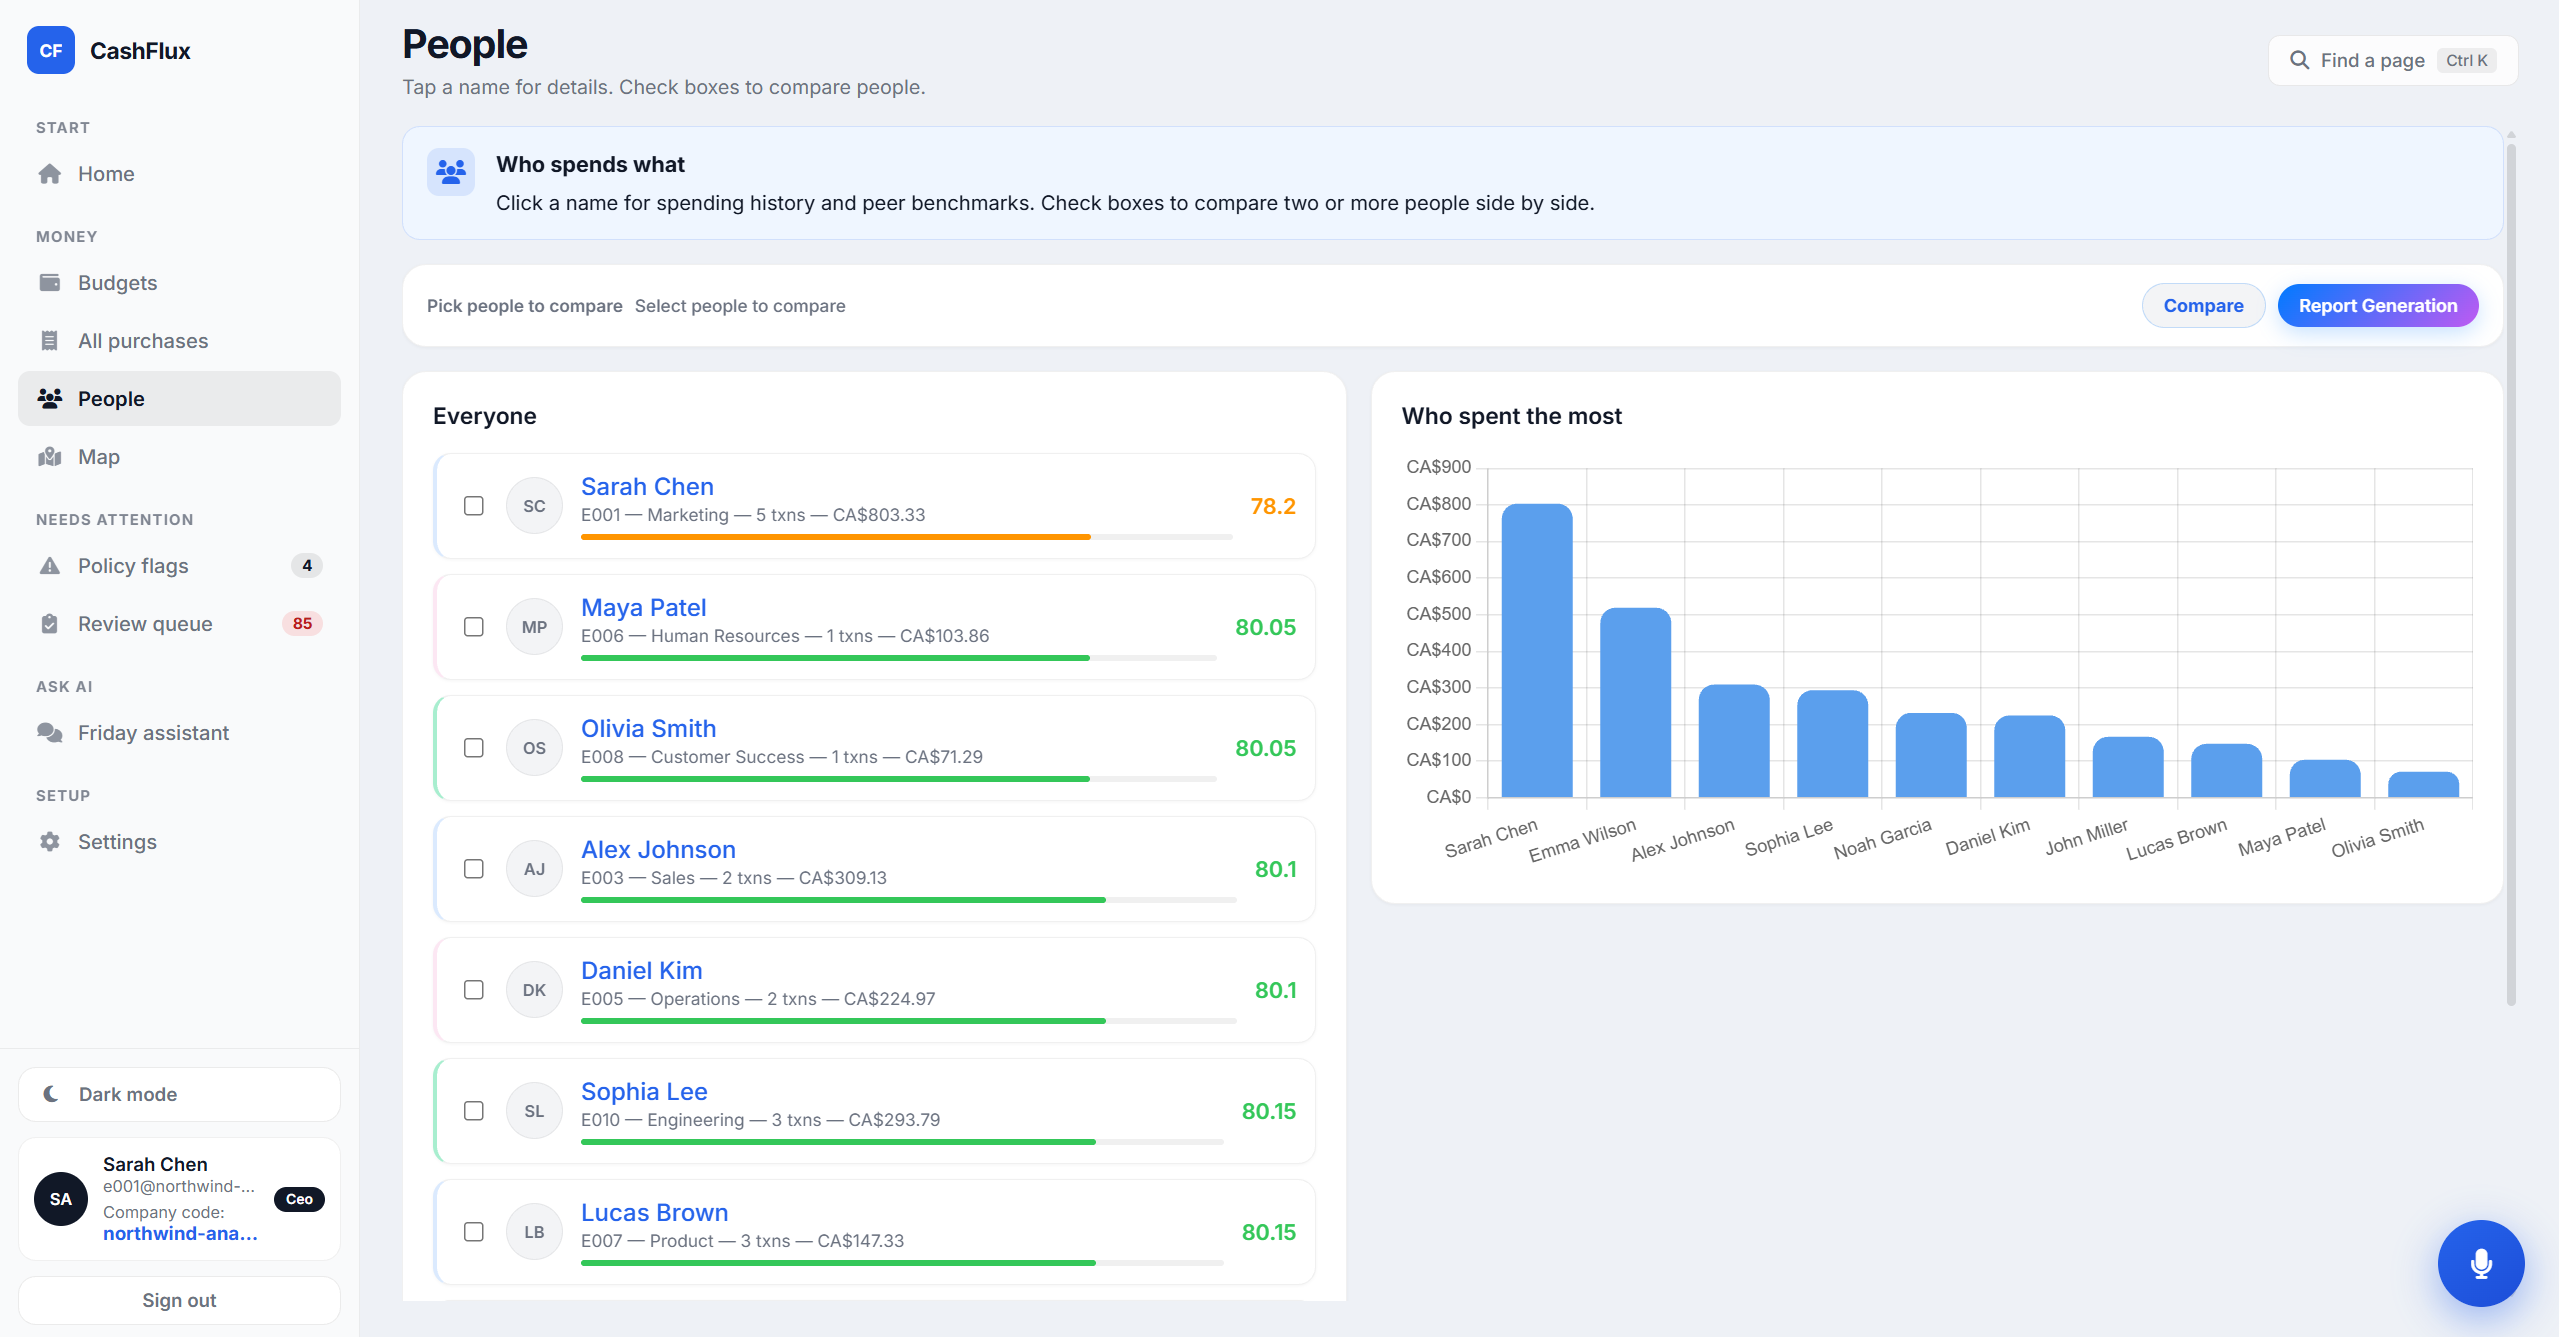Image resolution: width=2559 pixels, height=1337 pixels.
Task: Click Lucas Brown's LB avatar
Action: click(535, 1232)
